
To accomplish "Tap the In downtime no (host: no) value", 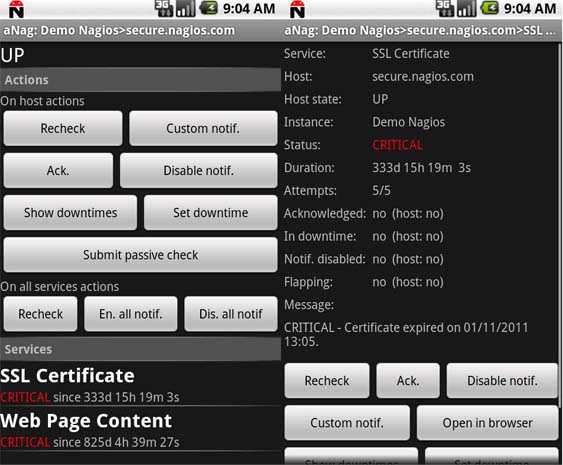I will click(x=408, y=237).
